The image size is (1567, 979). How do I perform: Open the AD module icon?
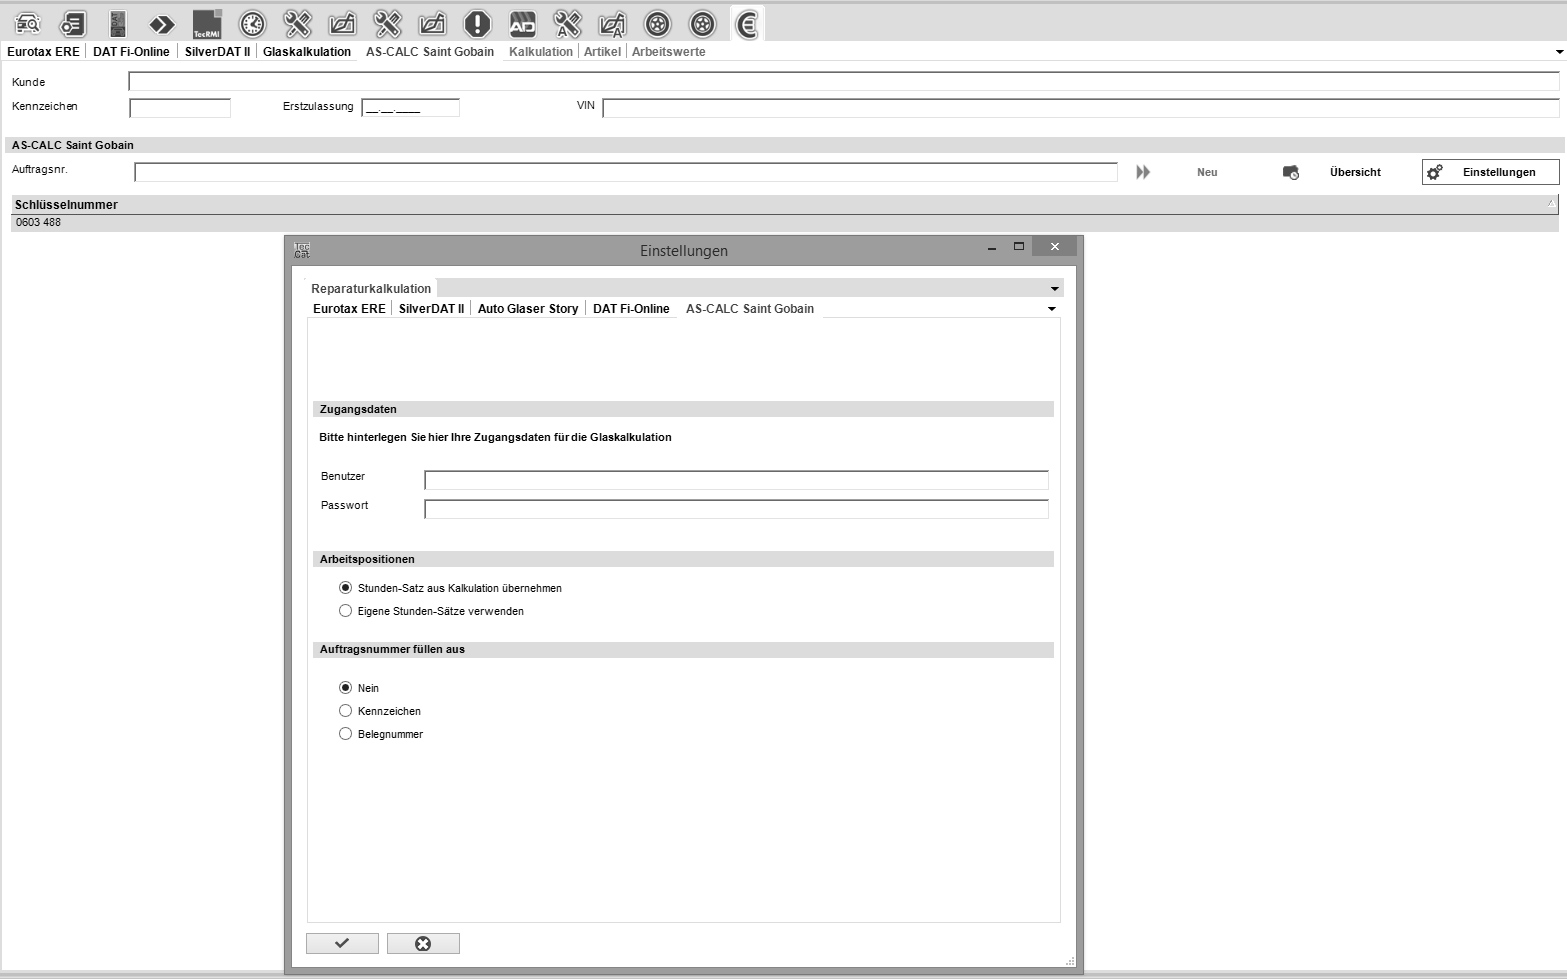point(522,23)
